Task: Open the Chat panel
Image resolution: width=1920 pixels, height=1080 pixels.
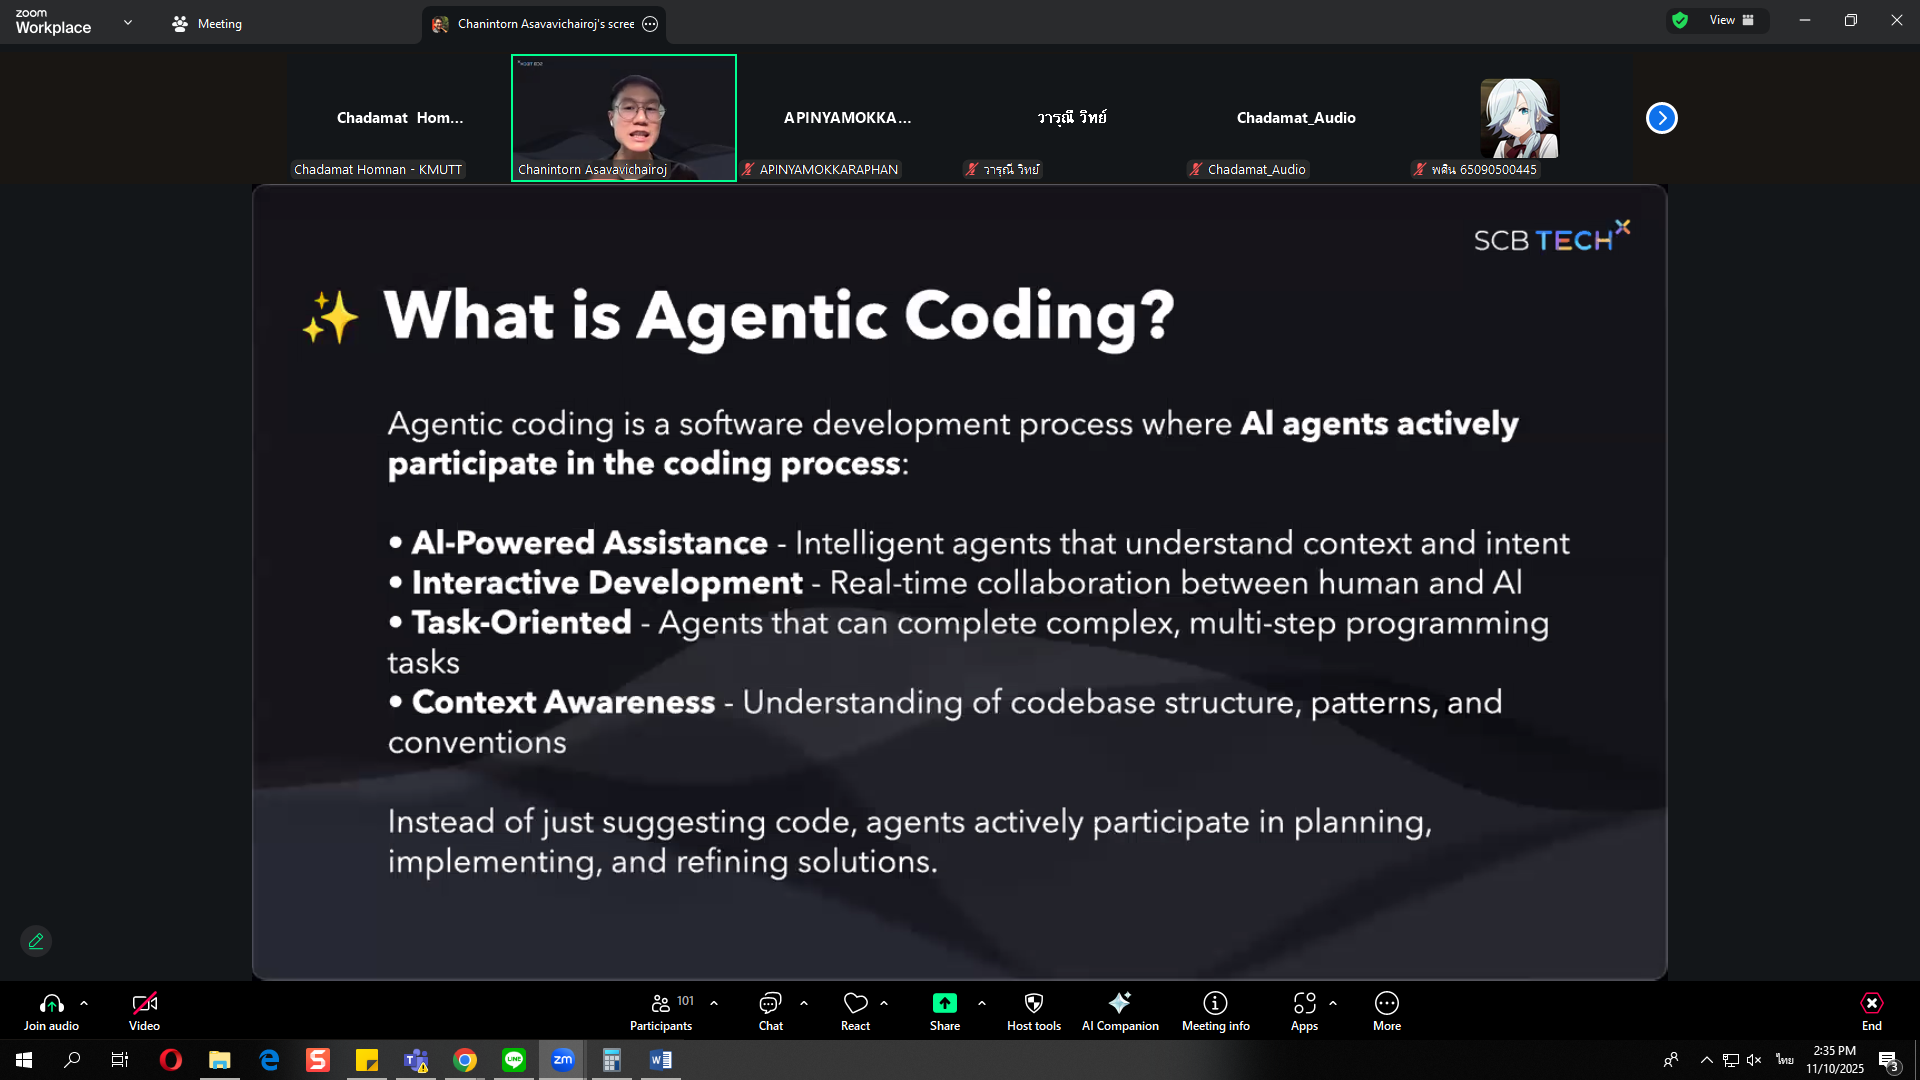Action: point(770,1010)
